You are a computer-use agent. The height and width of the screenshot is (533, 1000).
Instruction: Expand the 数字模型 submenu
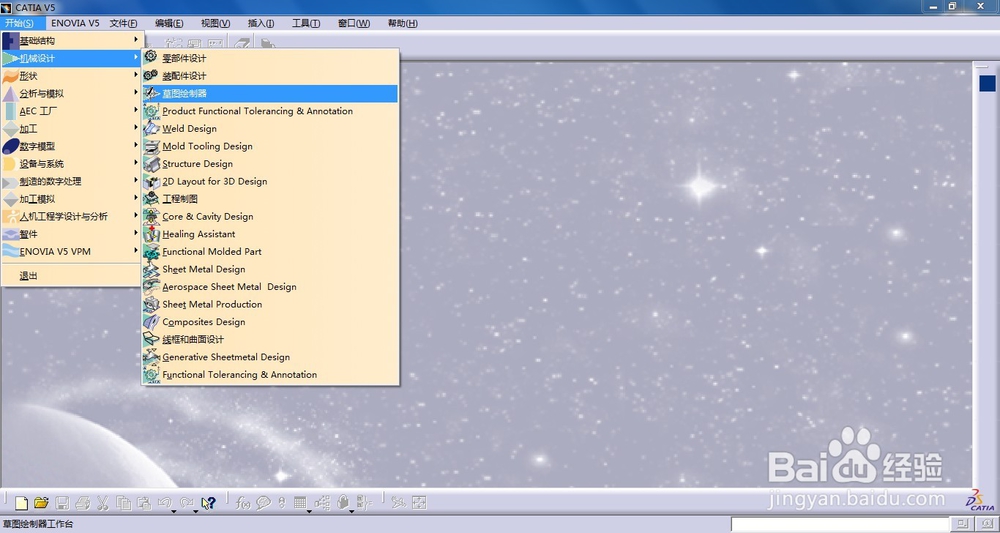click(x=70, y=146)
